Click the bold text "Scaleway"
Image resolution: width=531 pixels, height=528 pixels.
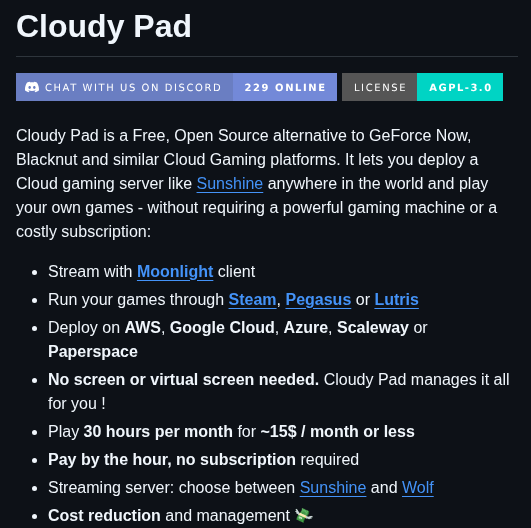(x=373, y=328)
